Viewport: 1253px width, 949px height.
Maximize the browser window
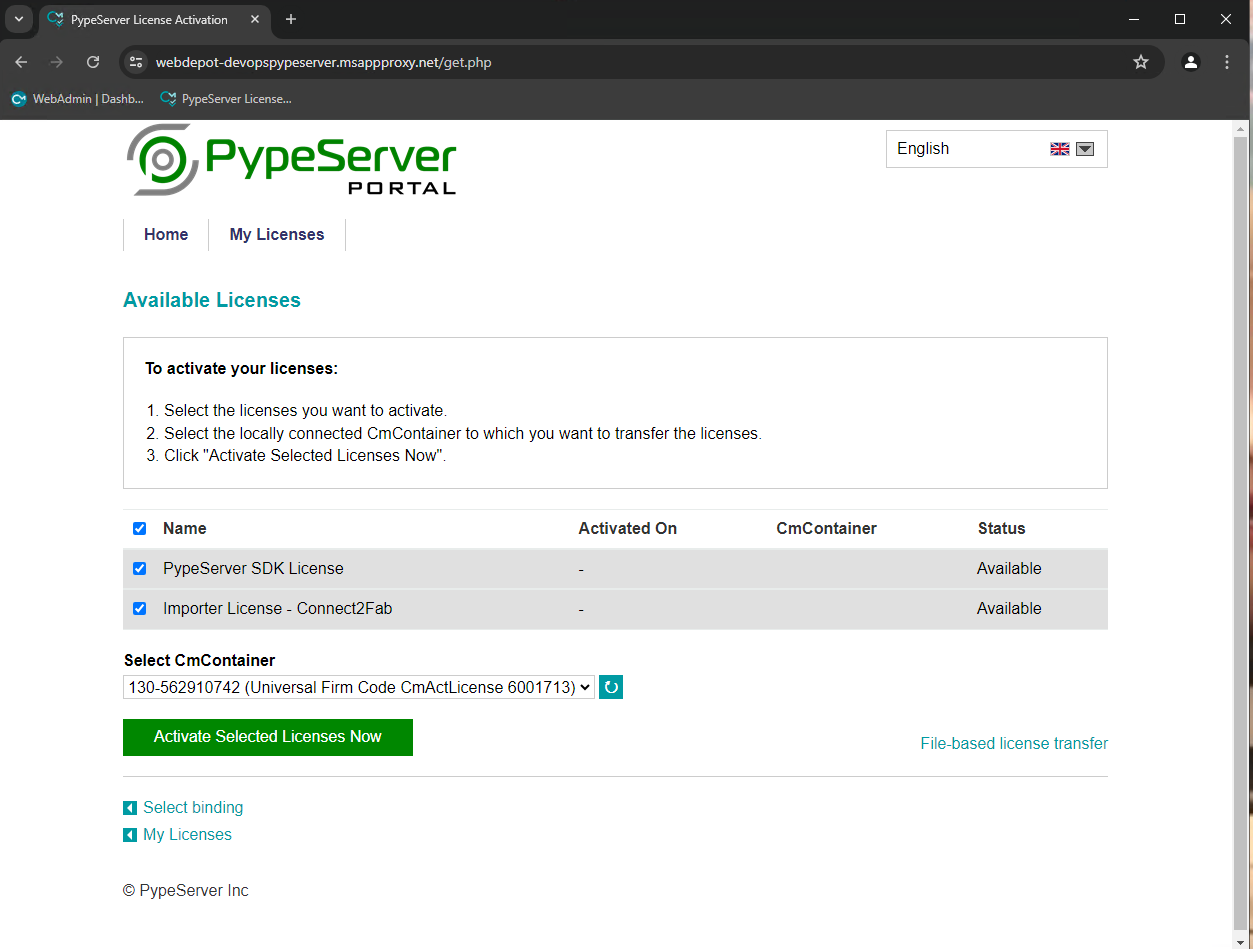[x=1180, y=19]
